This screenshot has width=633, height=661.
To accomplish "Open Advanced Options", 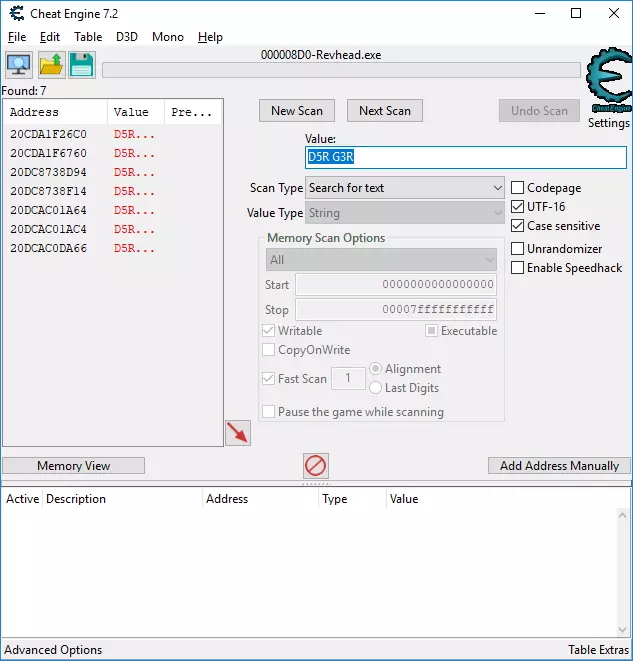I will tap(53, 650).
